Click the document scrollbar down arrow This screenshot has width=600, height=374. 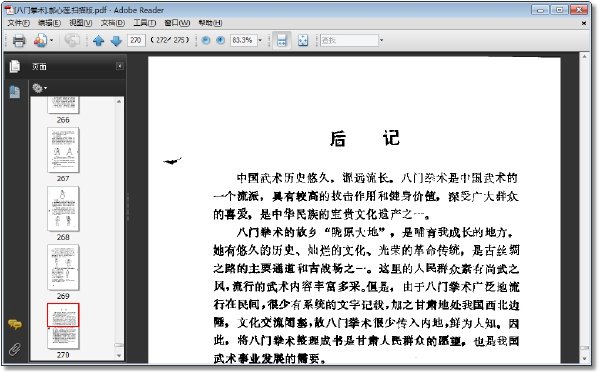click(x=584, y=359)
